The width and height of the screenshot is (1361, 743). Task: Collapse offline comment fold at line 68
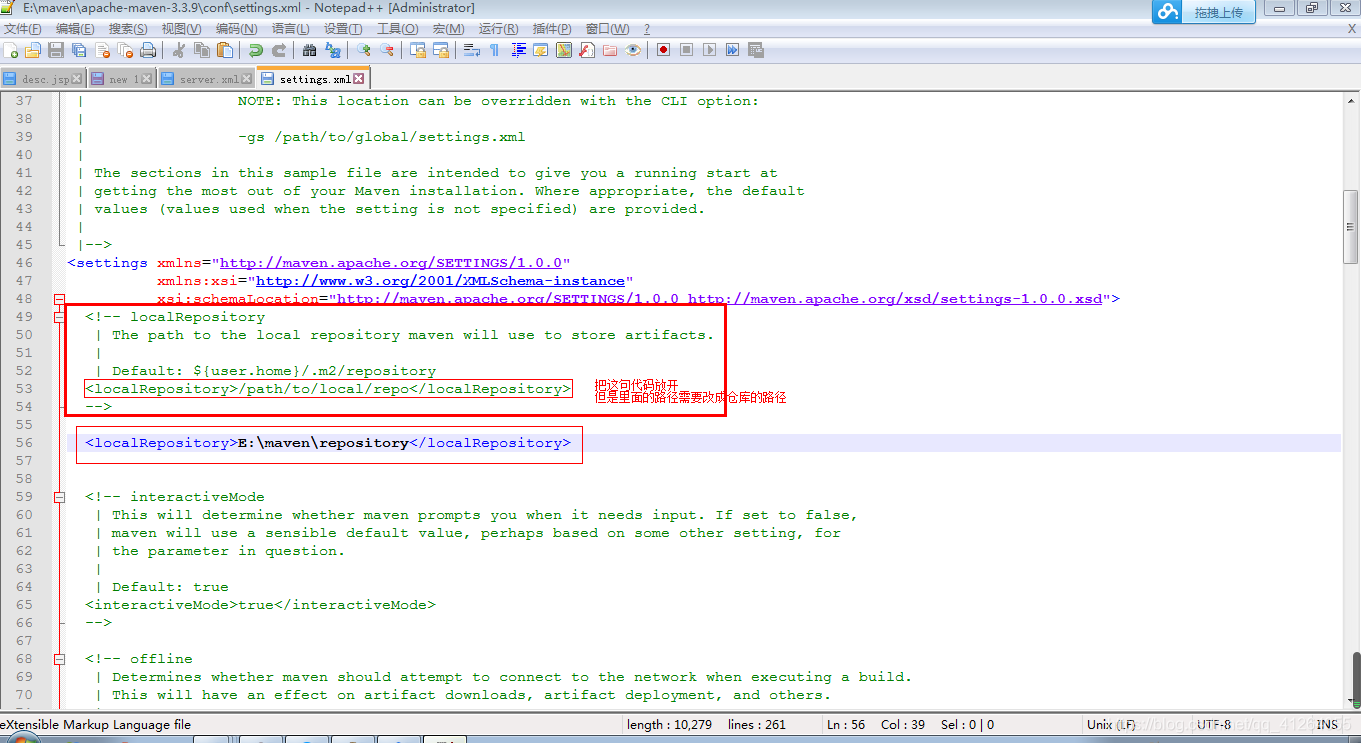[x=59, y=659]
